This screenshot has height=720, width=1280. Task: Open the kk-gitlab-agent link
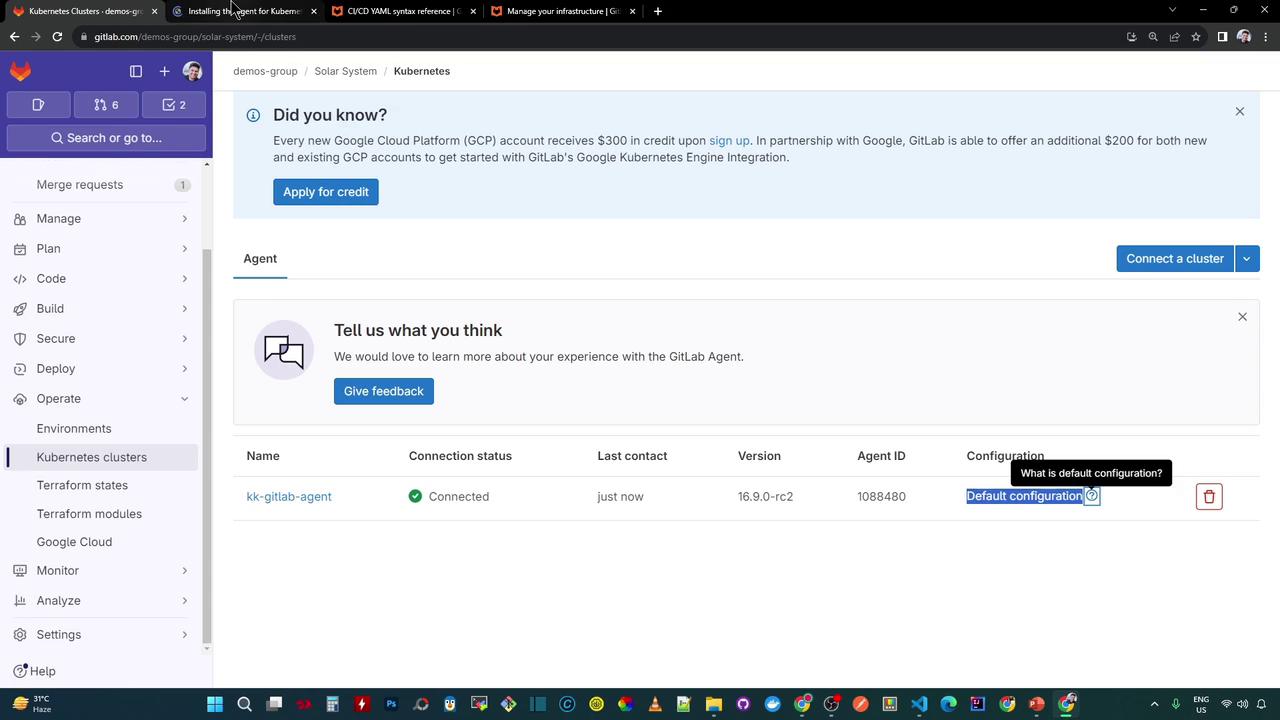coord(289,496)
